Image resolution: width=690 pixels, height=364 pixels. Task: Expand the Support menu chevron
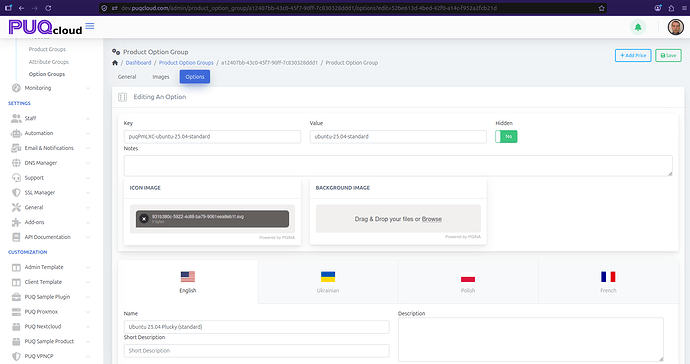(x=88, y=178)
